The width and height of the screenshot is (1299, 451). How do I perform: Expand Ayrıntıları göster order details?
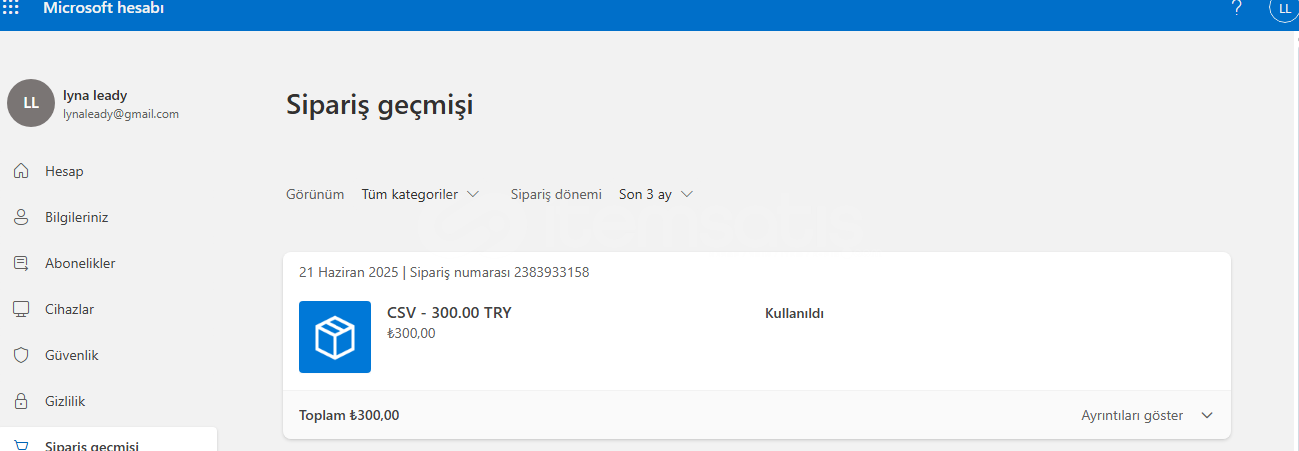tap(1147, 415)
